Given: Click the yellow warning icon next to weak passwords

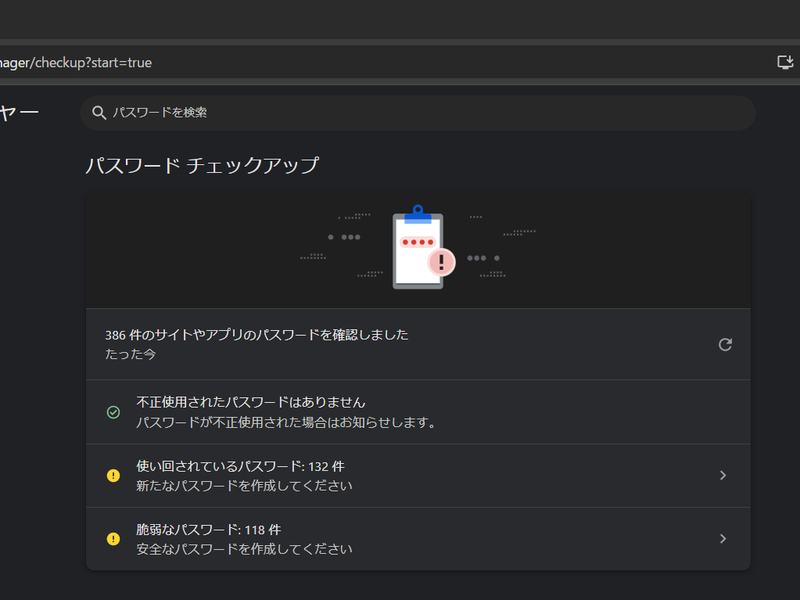Looking at the screenshot, I should [113, 538].
